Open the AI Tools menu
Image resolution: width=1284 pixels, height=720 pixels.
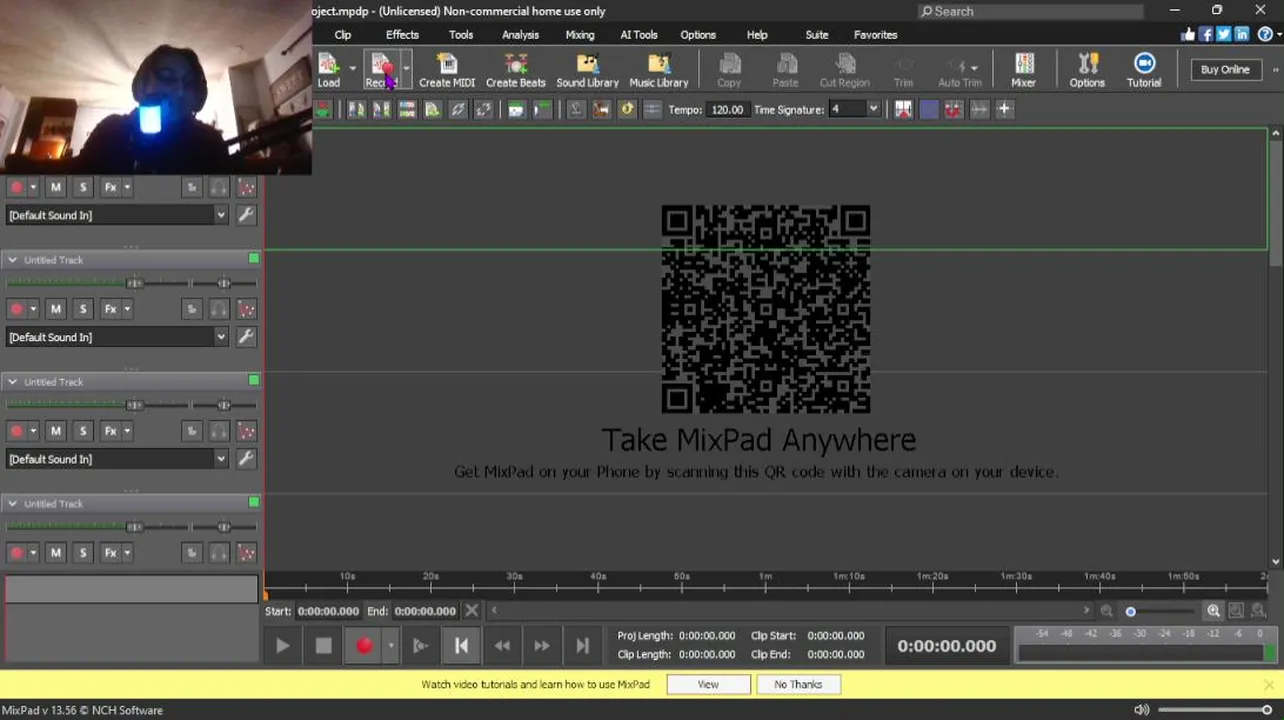pyautogui.click(x=639, y=34)
